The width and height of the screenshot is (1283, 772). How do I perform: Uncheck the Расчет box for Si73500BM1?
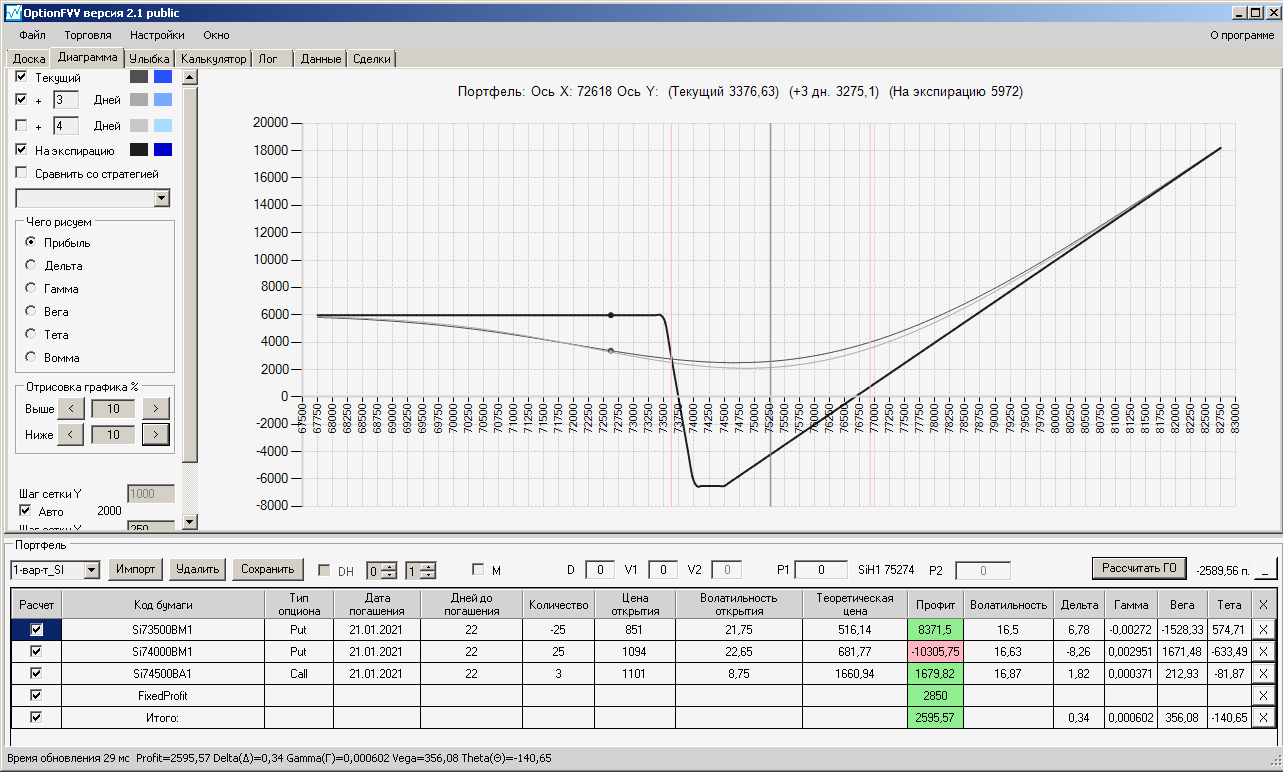(37, 630)
